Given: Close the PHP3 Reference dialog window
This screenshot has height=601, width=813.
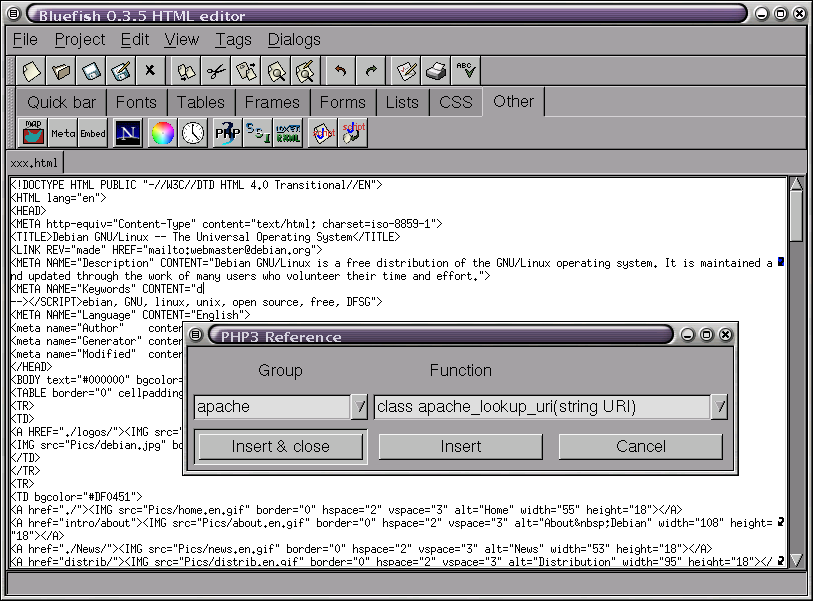Looking at the screenshot, I should 726,335.
